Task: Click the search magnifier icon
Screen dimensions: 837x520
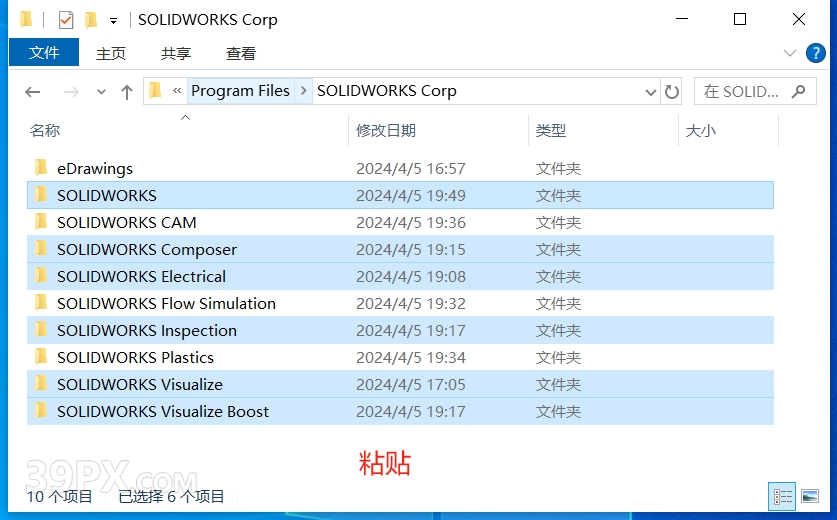Action: (x=798, y=91)
